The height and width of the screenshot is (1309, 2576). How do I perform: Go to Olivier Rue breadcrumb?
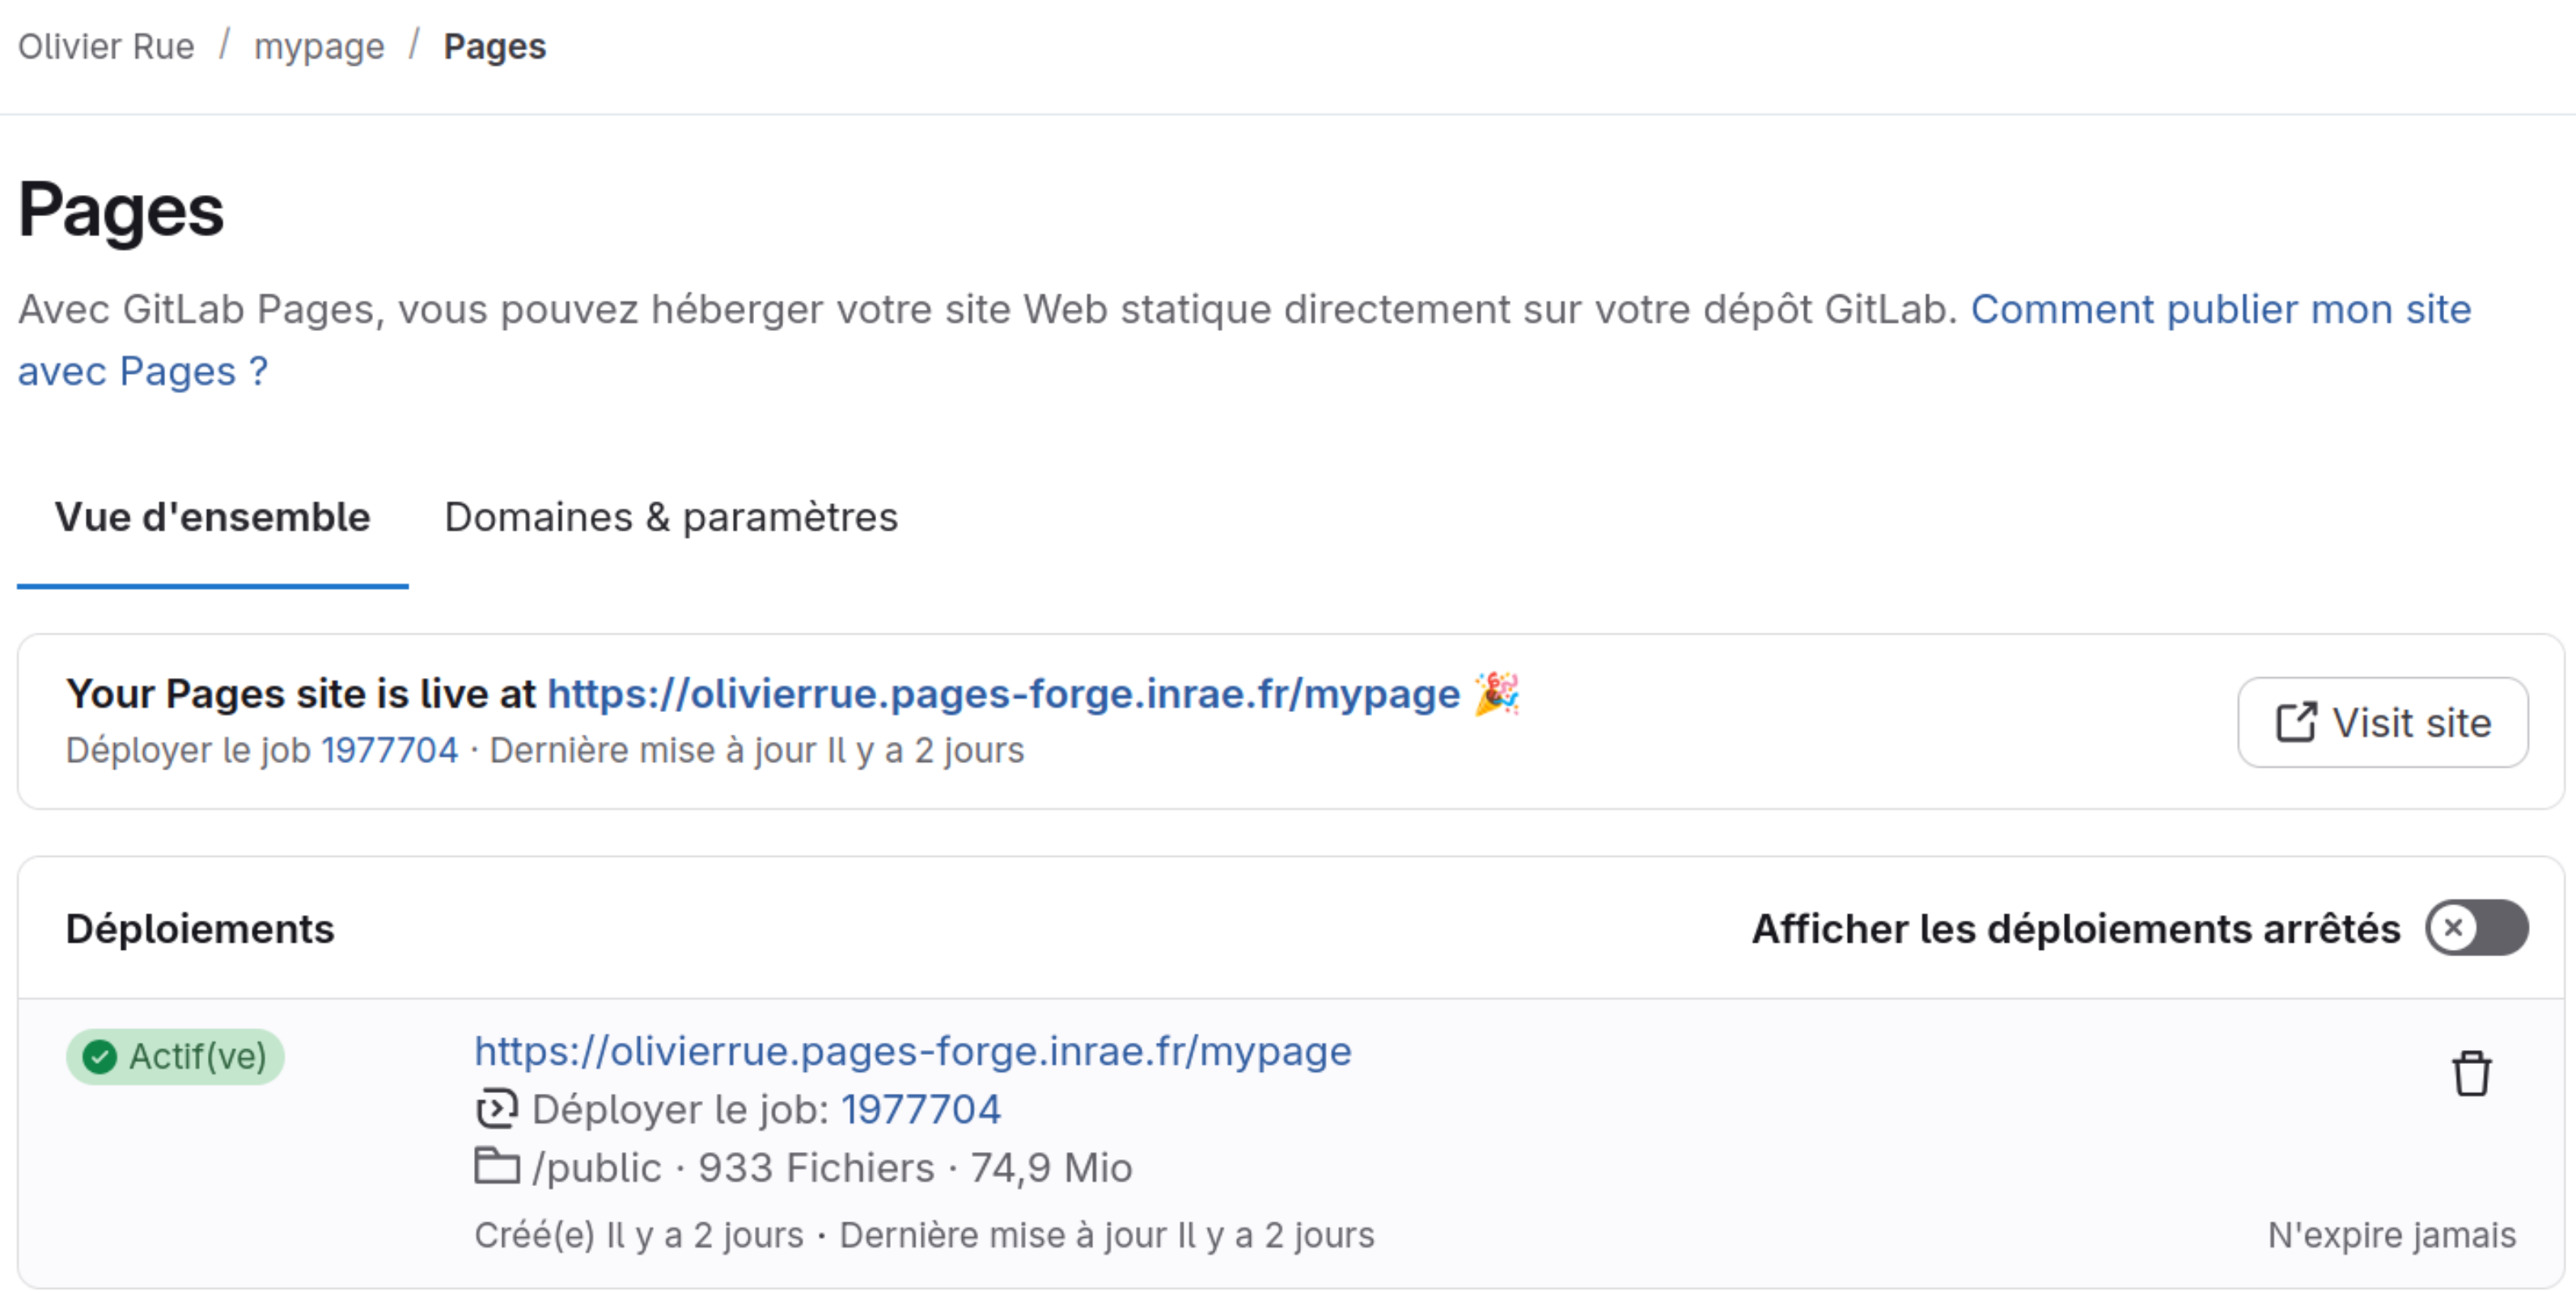pyautogui.click(x=106, y=46)
